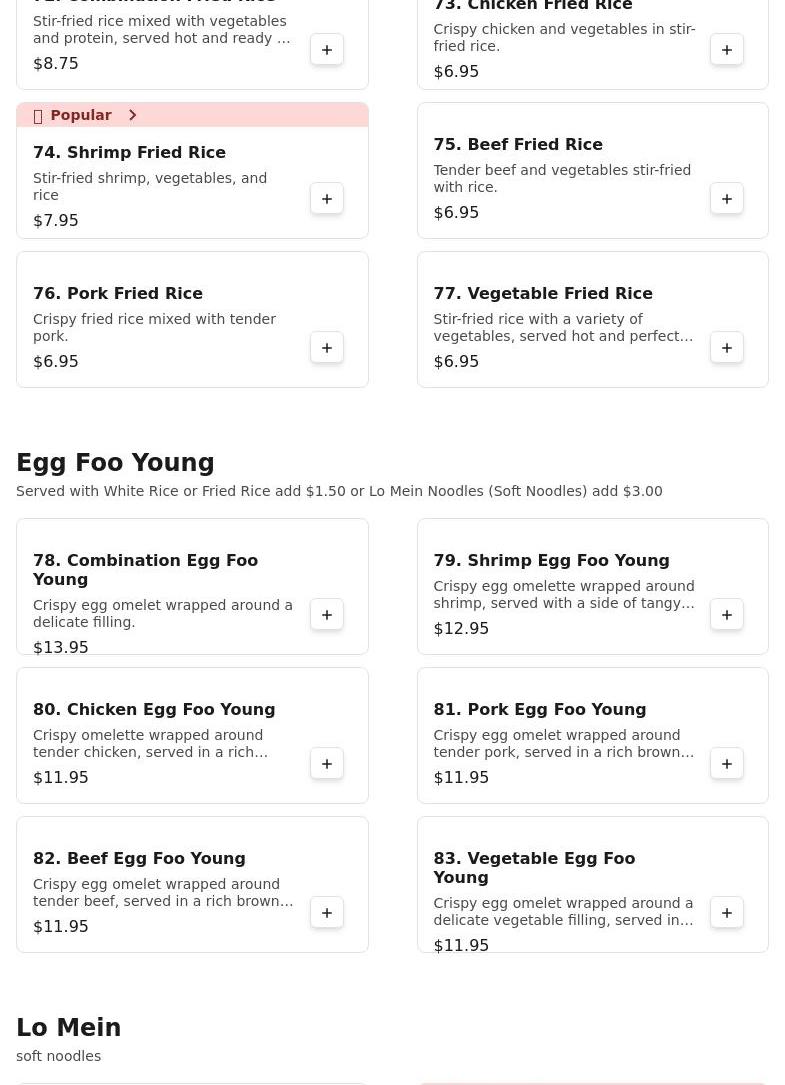Expand the Popular badge chevron
This screenshot has height=1085, width=785.
coord(132,116)
